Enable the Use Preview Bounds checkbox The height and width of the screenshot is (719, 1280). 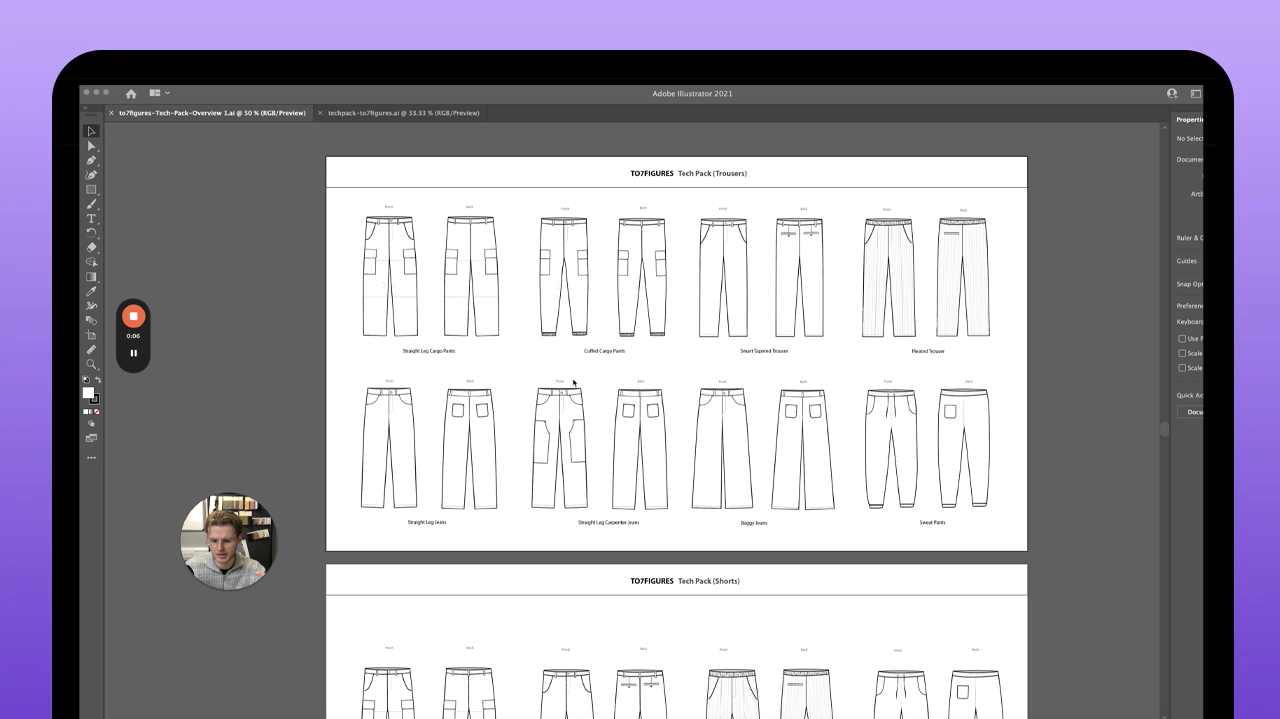coord(1182,339)
